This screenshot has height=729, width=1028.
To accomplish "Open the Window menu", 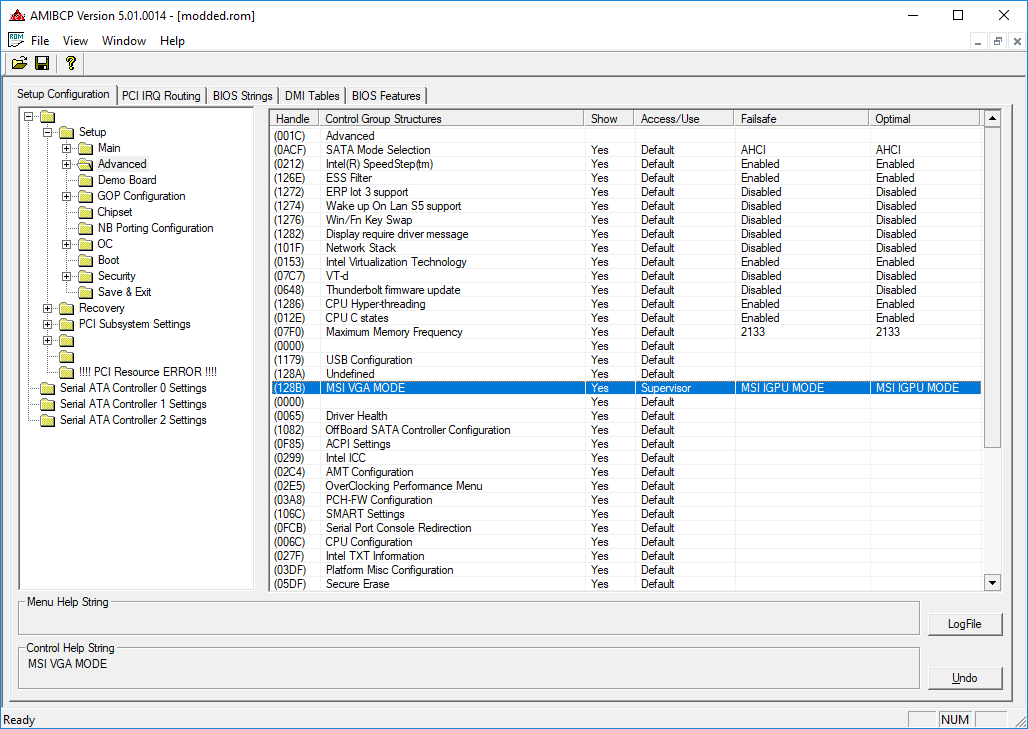I will click(x=124, y=41).
